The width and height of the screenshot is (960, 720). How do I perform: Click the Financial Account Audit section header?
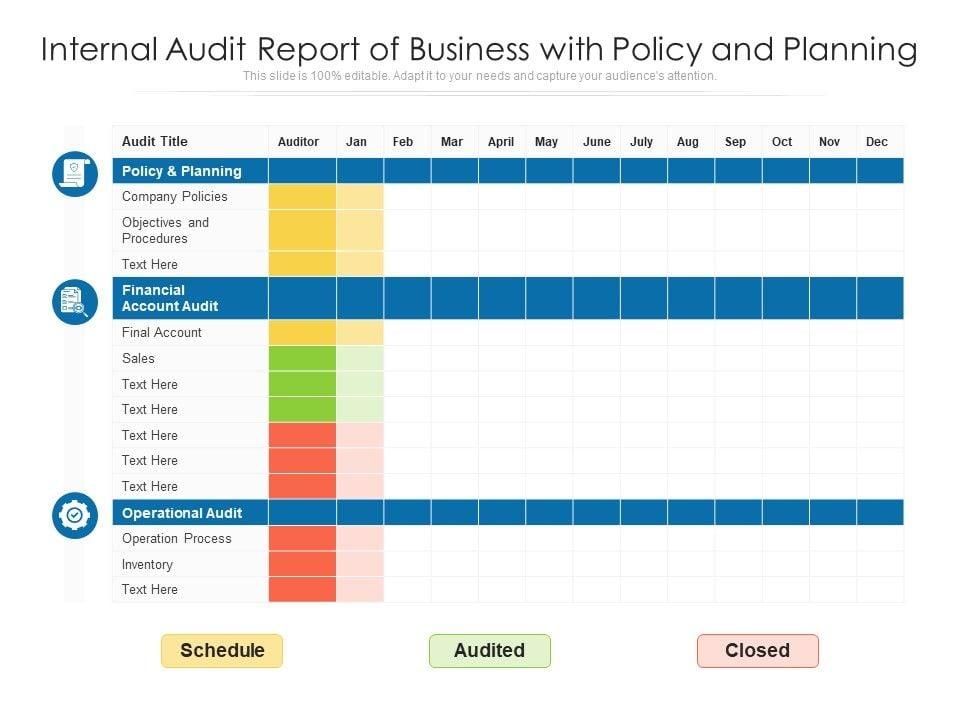(x=170, y=298)
